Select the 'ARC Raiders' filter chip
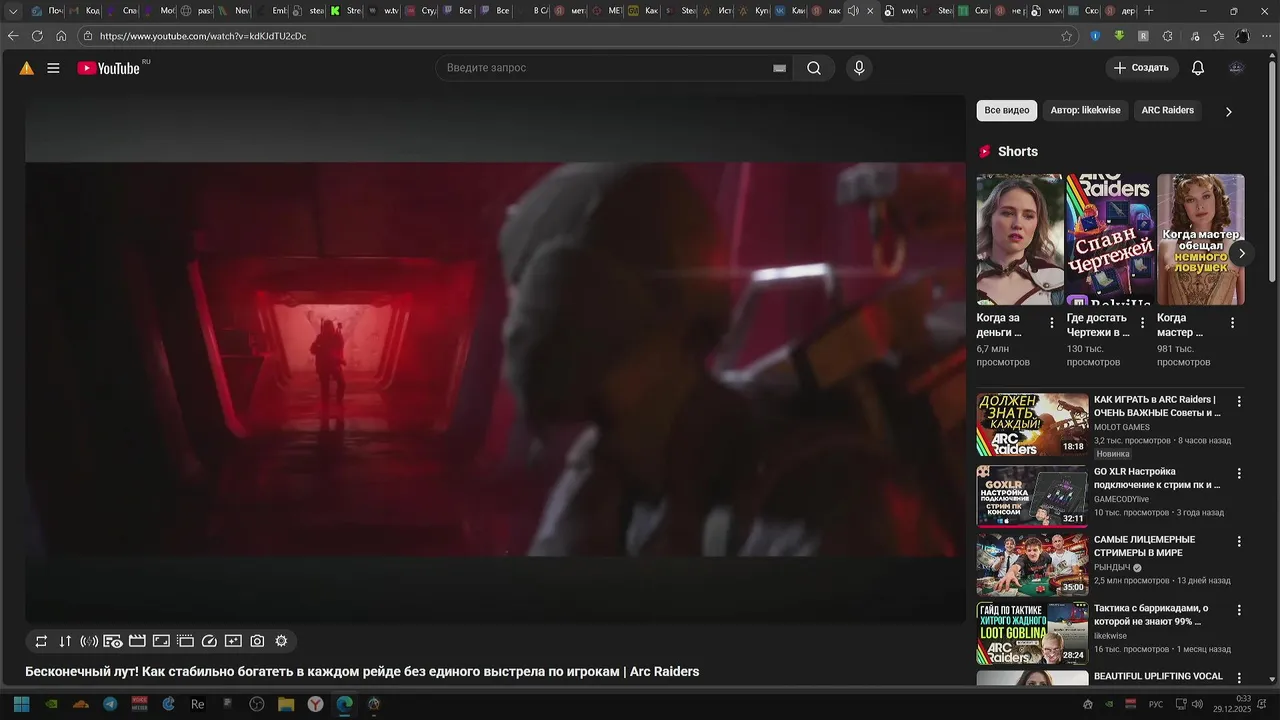1280x720 pixels. 1168,111
